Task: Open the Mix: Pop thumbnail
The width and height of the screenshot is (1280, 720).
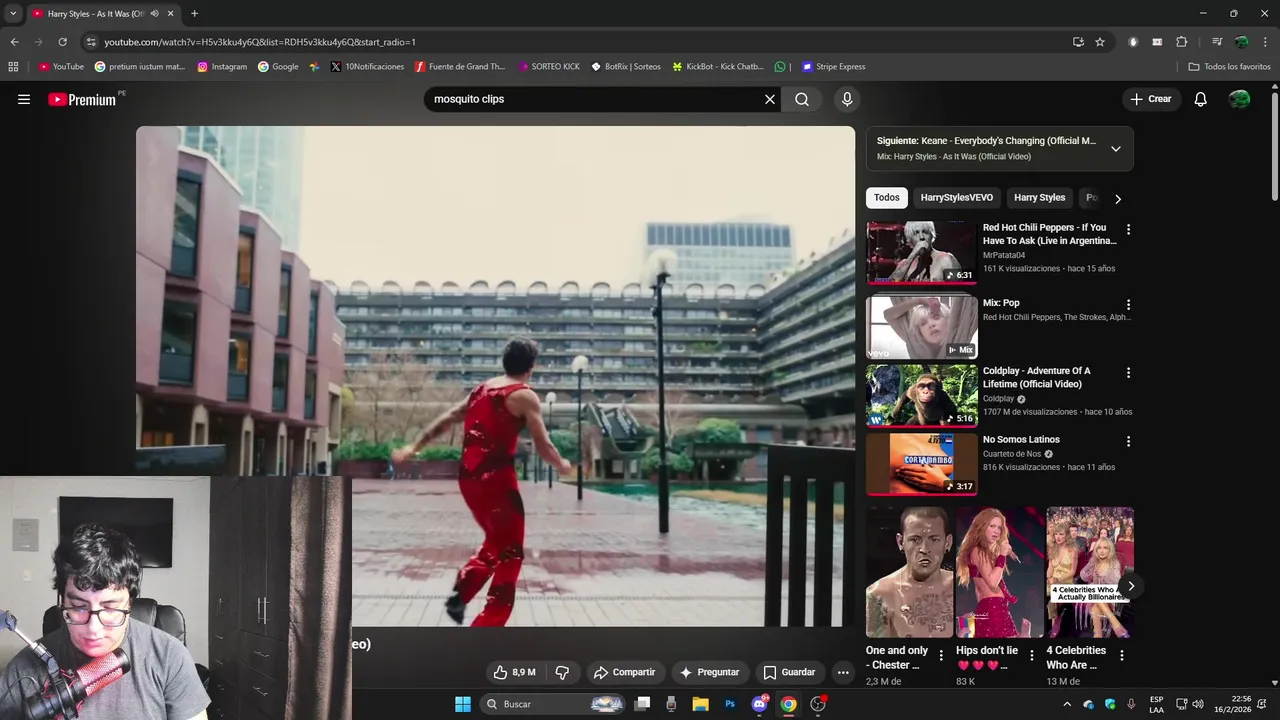Action: click(921, 326)
